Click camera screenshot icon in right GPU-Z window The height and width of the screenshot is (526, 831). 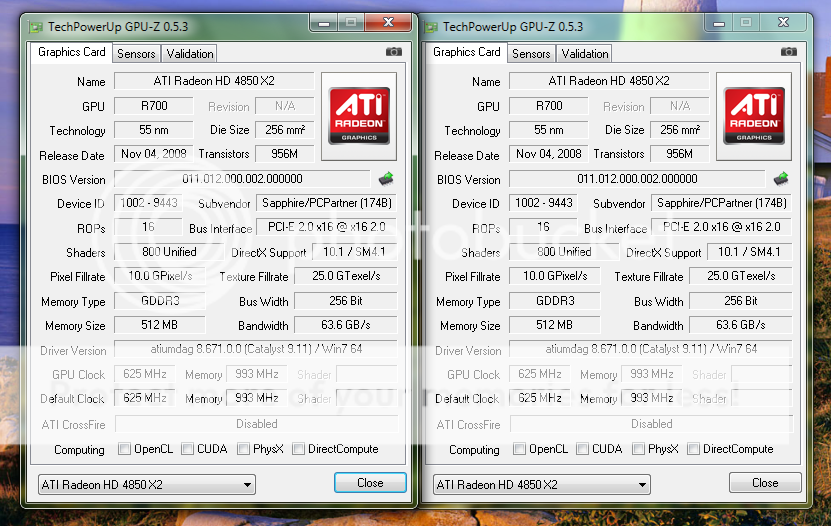pos(789,51)
